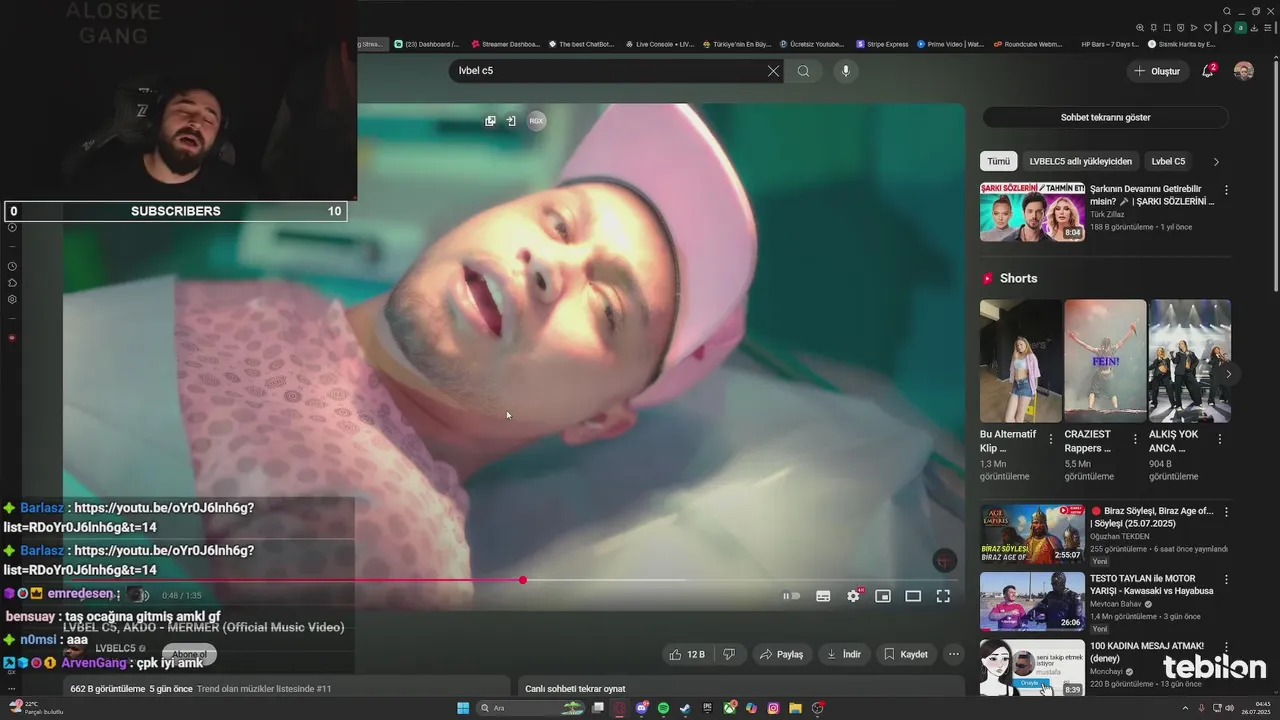Open the Şarkı Sözleri video thumbnail
The image size is (1280, 720).
[1032, 212]
